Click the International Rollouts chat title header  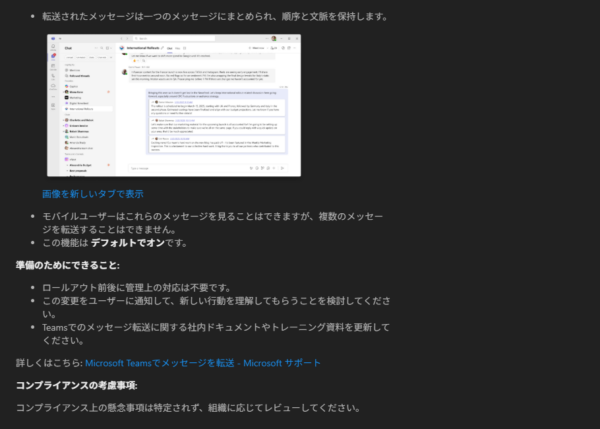[143, 47]
